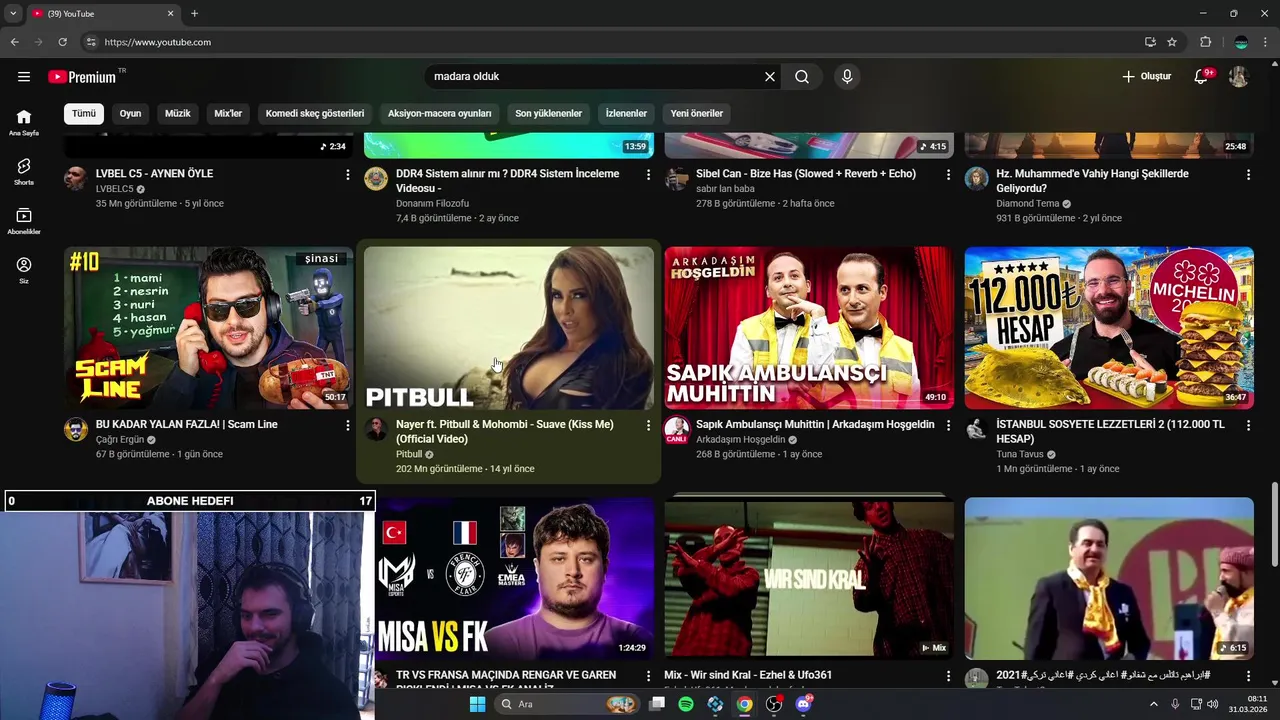Click the YouTube Premium logo
This screenshot has width=1280, height=720.
coord(82,77)
